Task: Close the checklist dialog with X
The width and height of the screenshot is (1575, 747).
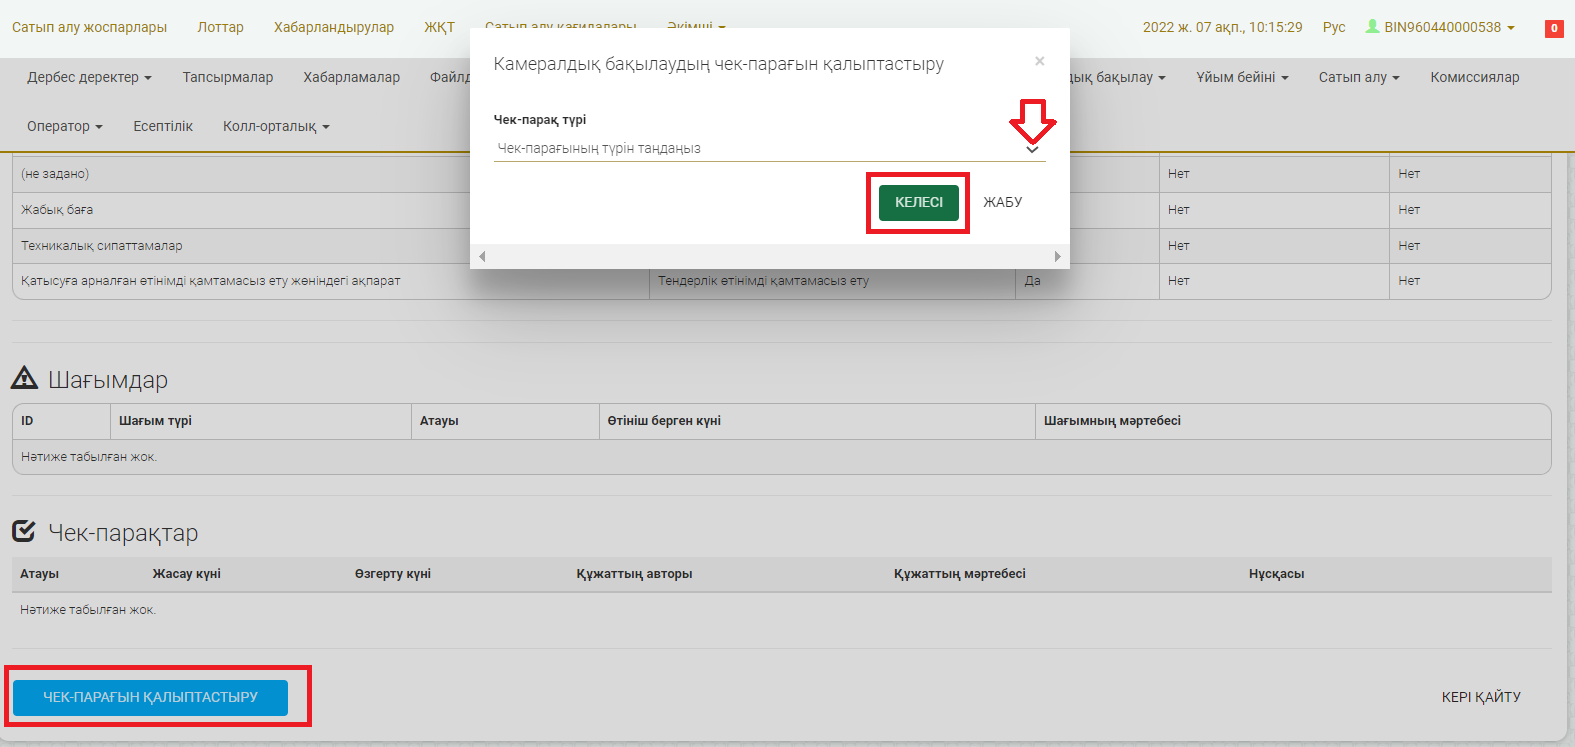Action: click(1039, 62)
